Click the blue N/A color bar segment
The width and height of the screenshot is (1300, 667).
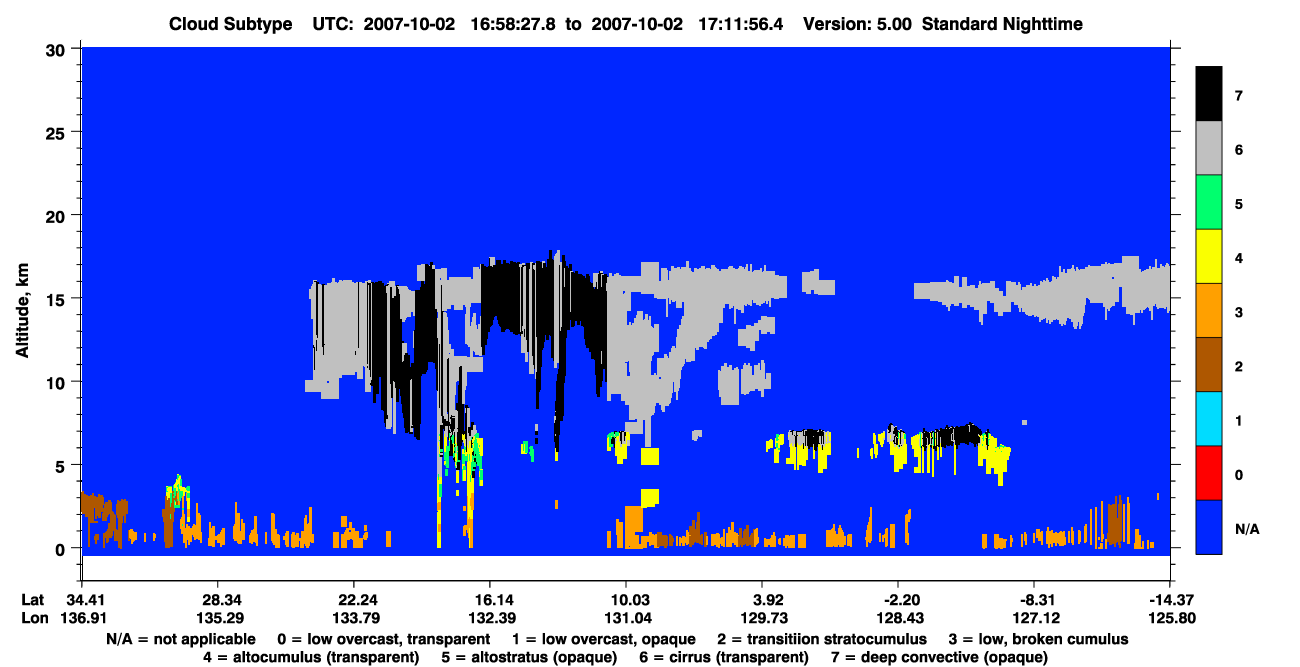coord(1209,527)
